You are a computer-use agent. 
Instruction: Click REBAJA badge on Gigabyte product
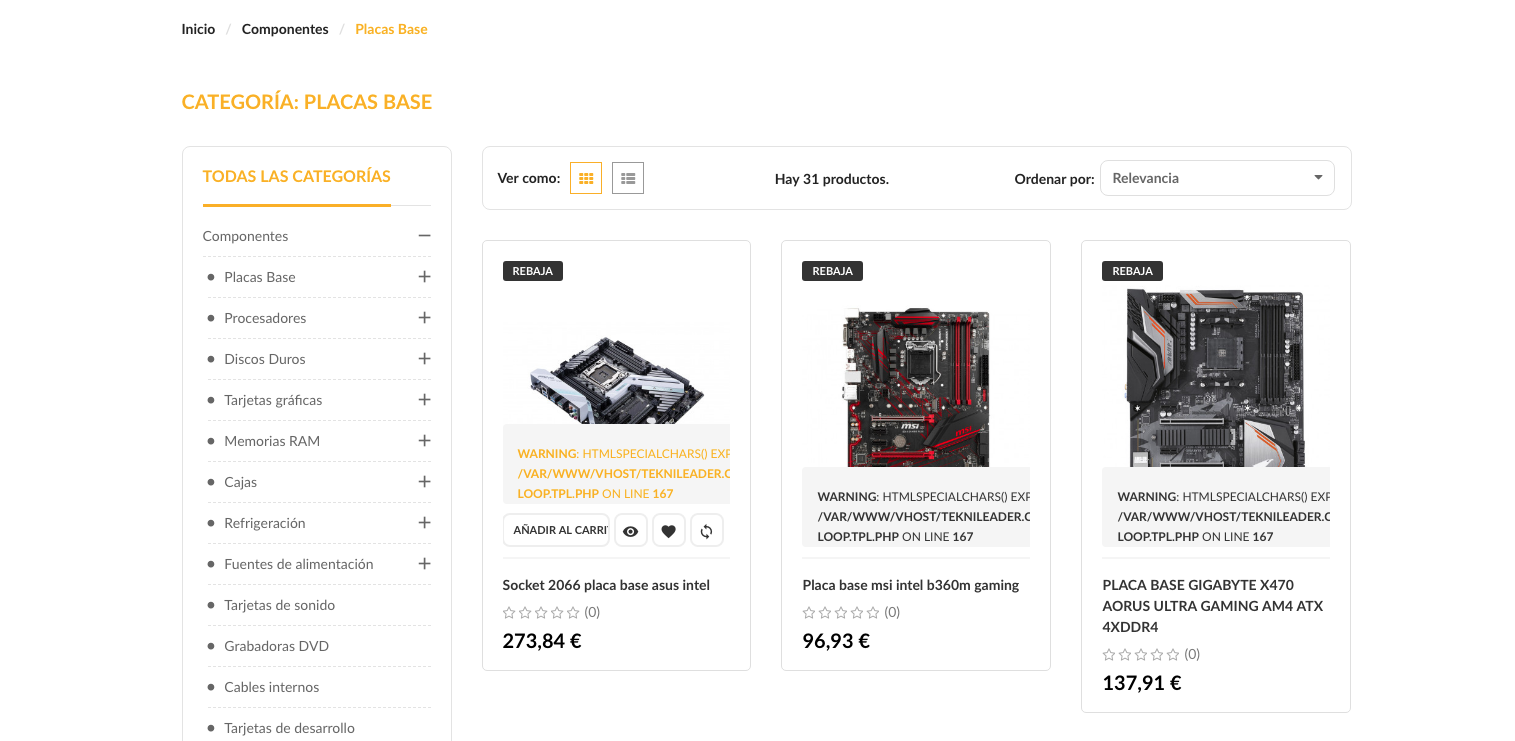tap(1132, 271)
